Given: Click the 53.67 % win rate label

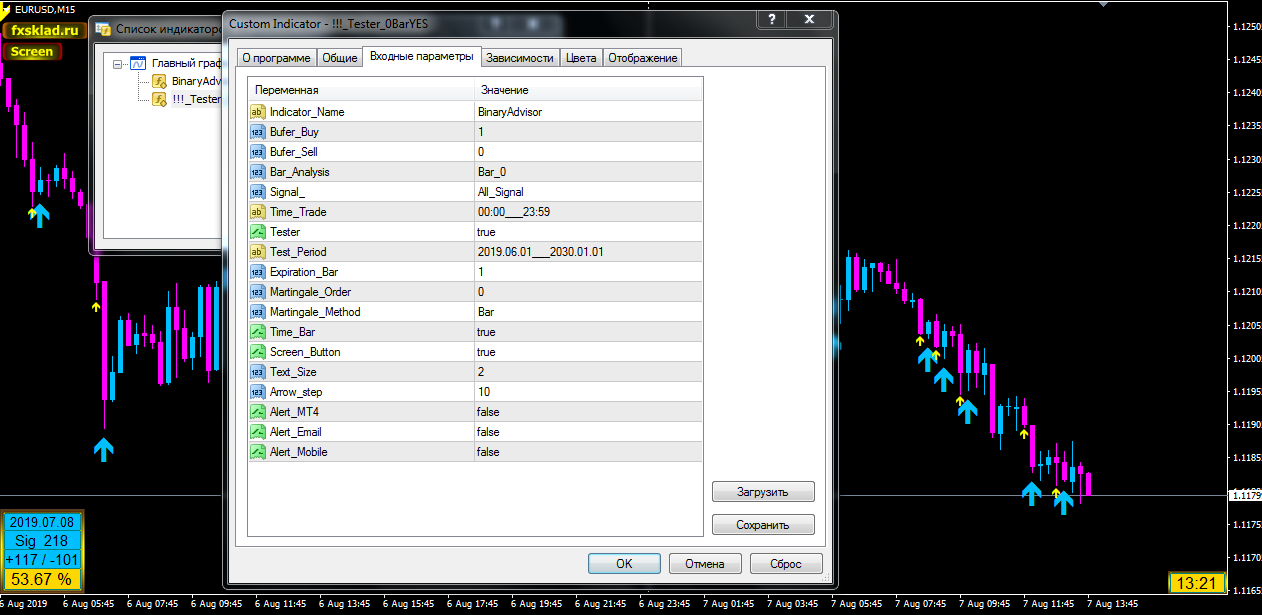Looking at the screenshot, I should pyautogui.click(x=42, y=579).
